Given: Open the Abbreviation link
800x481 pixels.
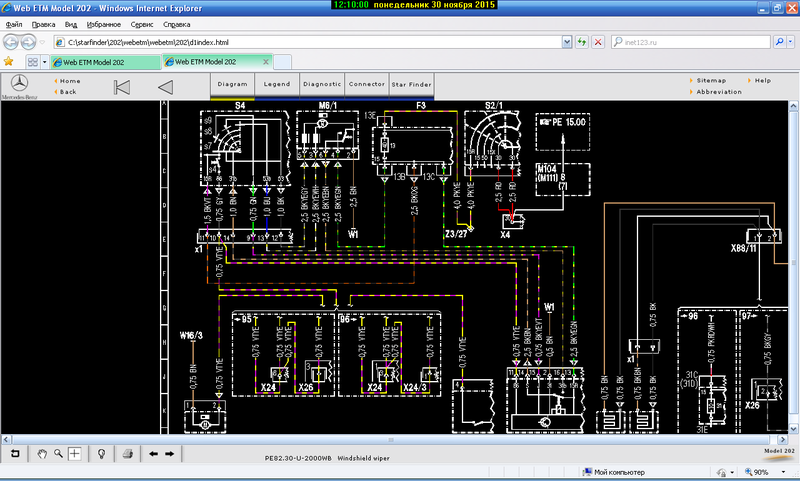Looking at the screenshot, I should coord(719,91).
